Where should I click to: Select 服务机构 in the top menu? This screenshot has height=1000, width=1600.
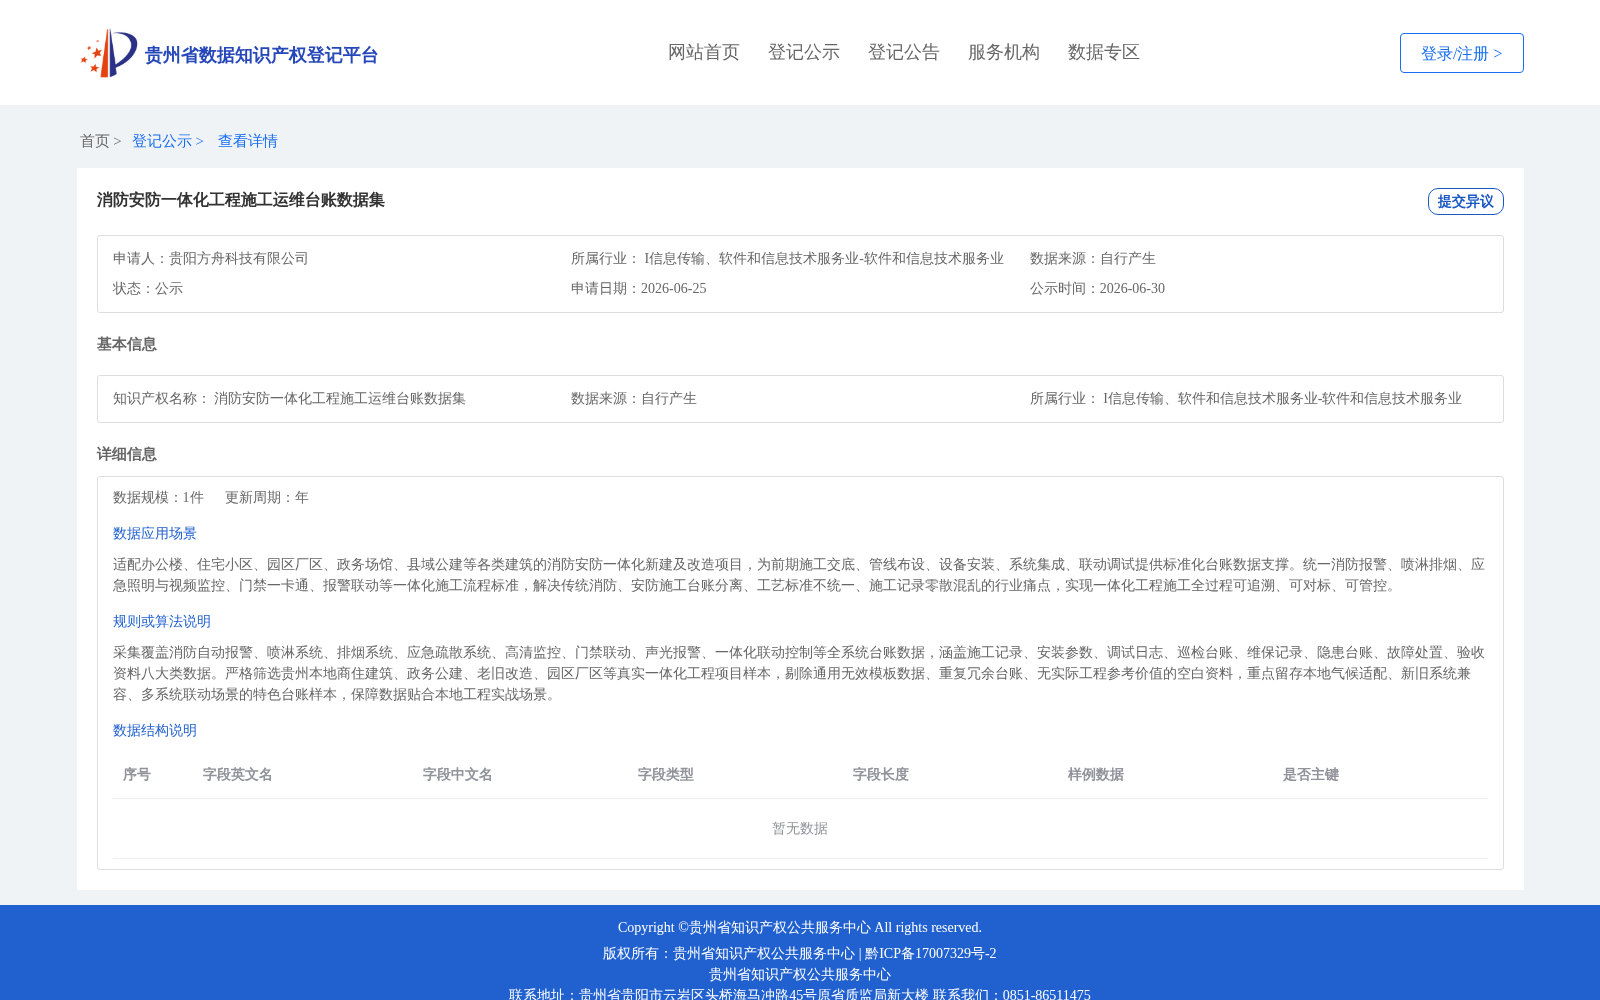[1004, 52]
